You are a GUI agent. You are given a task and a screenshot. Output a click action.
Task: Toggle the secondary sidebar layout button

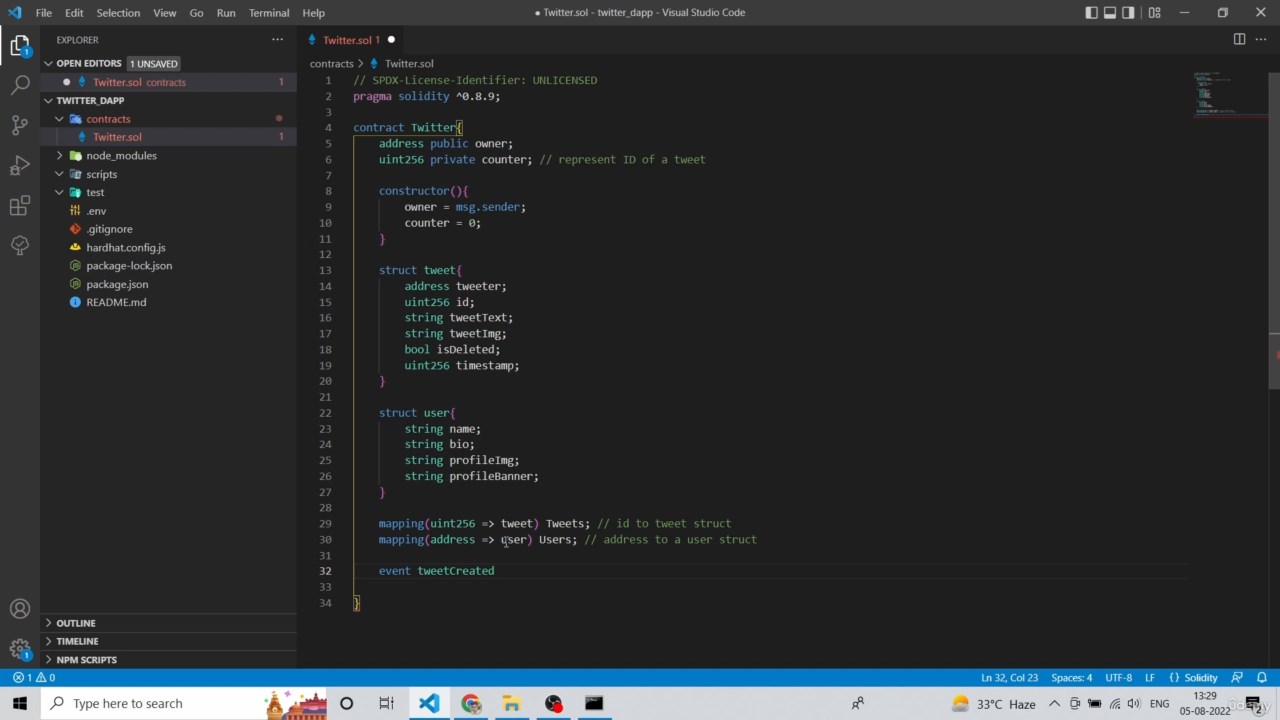pyautogui.click(x=1129, y=13)
